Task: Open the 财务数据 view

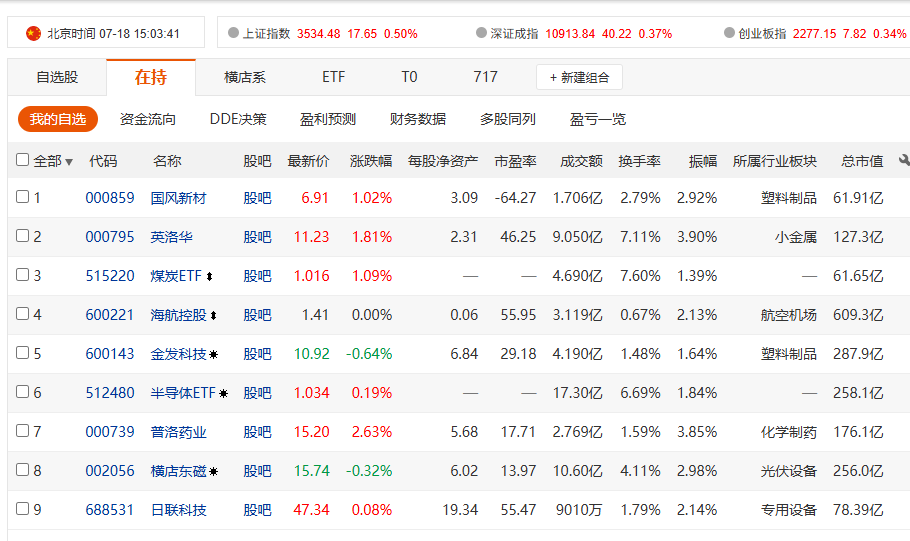Action: [x=418, y=119]
